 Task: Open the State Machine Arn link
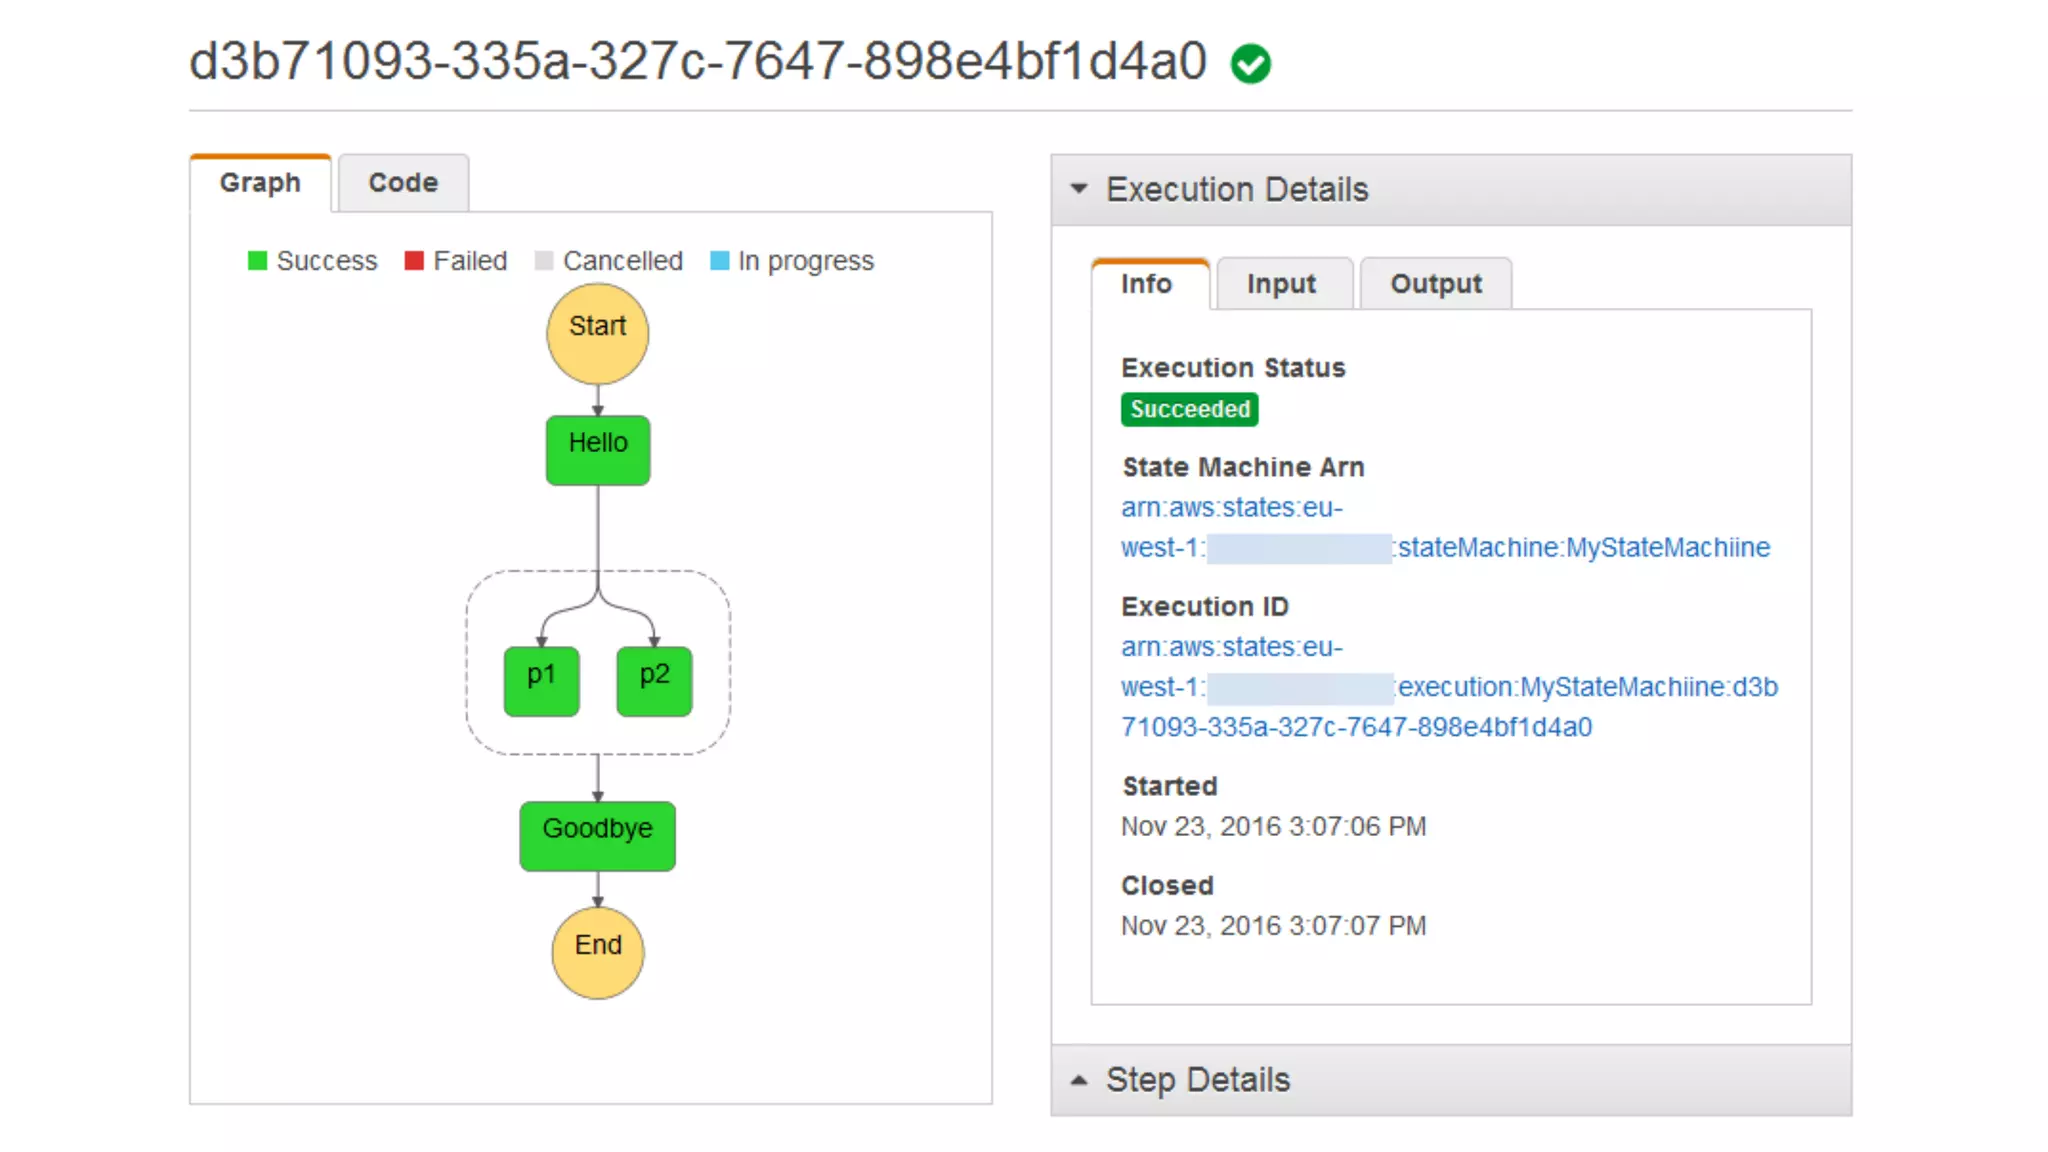point(1582,548)
